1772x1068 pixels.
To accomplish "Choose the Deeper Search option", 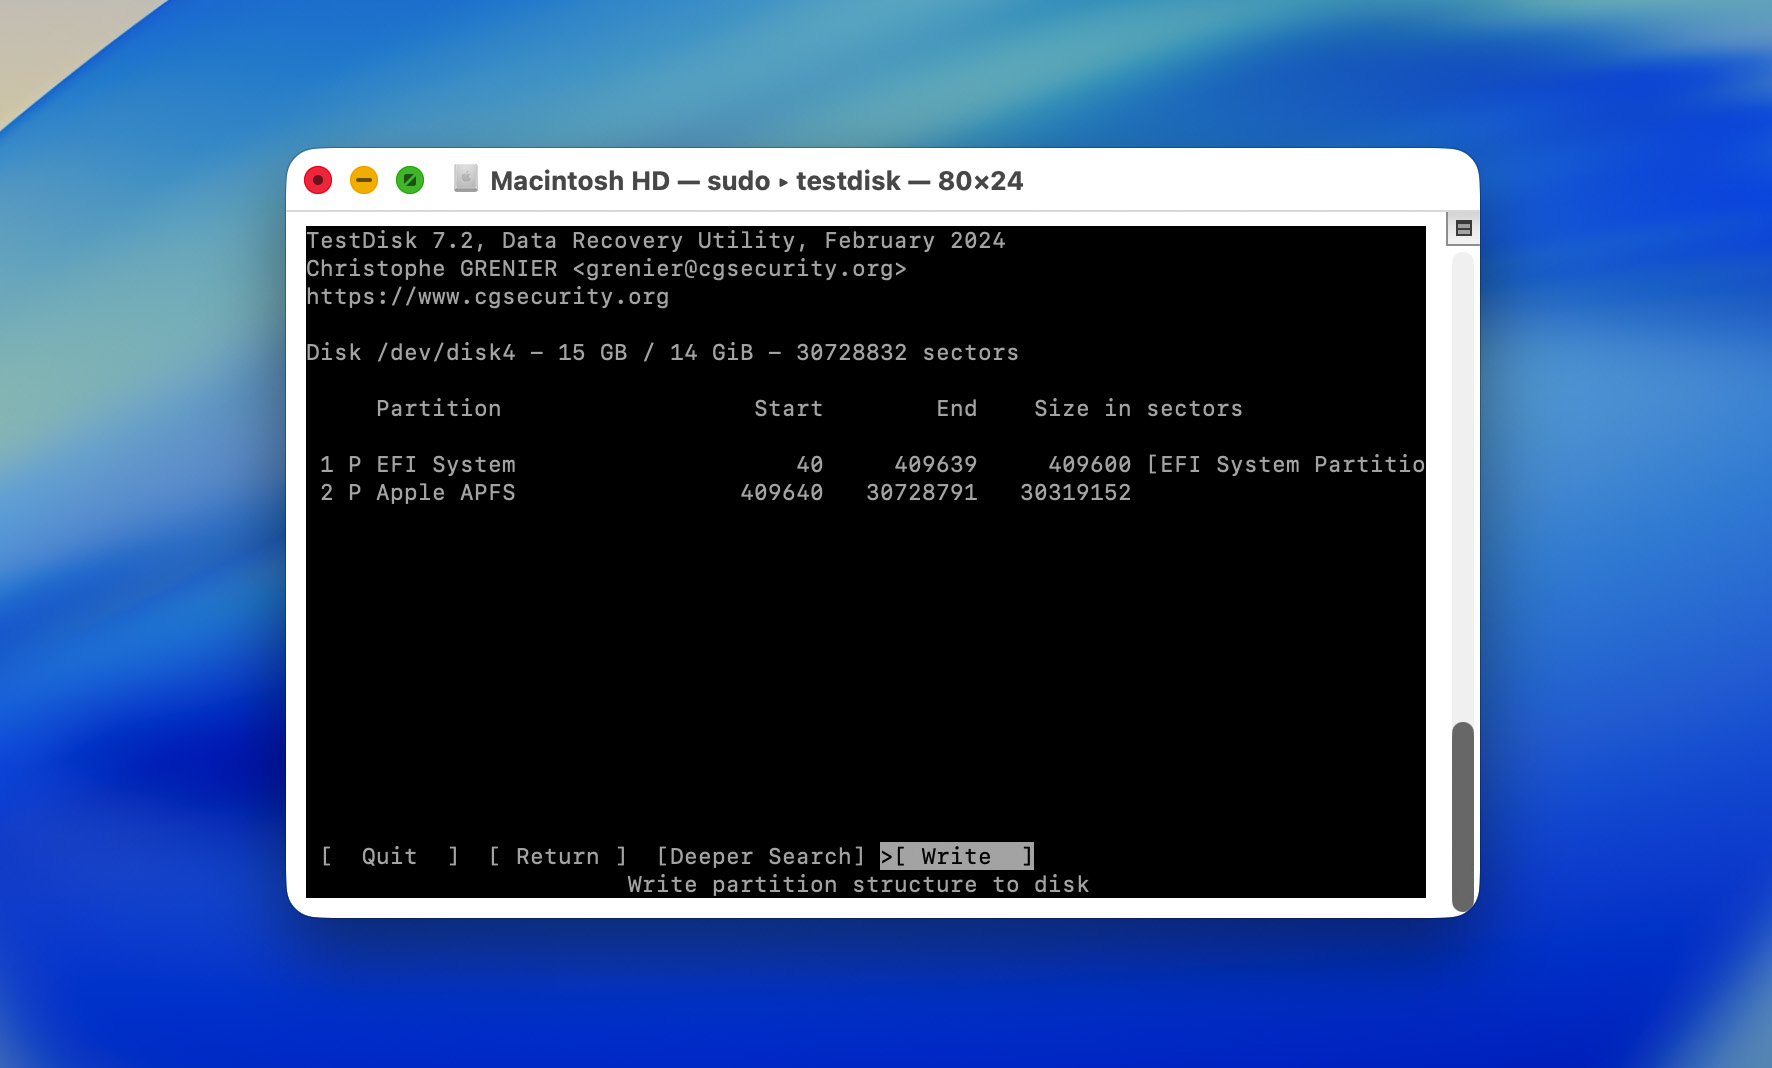I will [x=760, y=856].
